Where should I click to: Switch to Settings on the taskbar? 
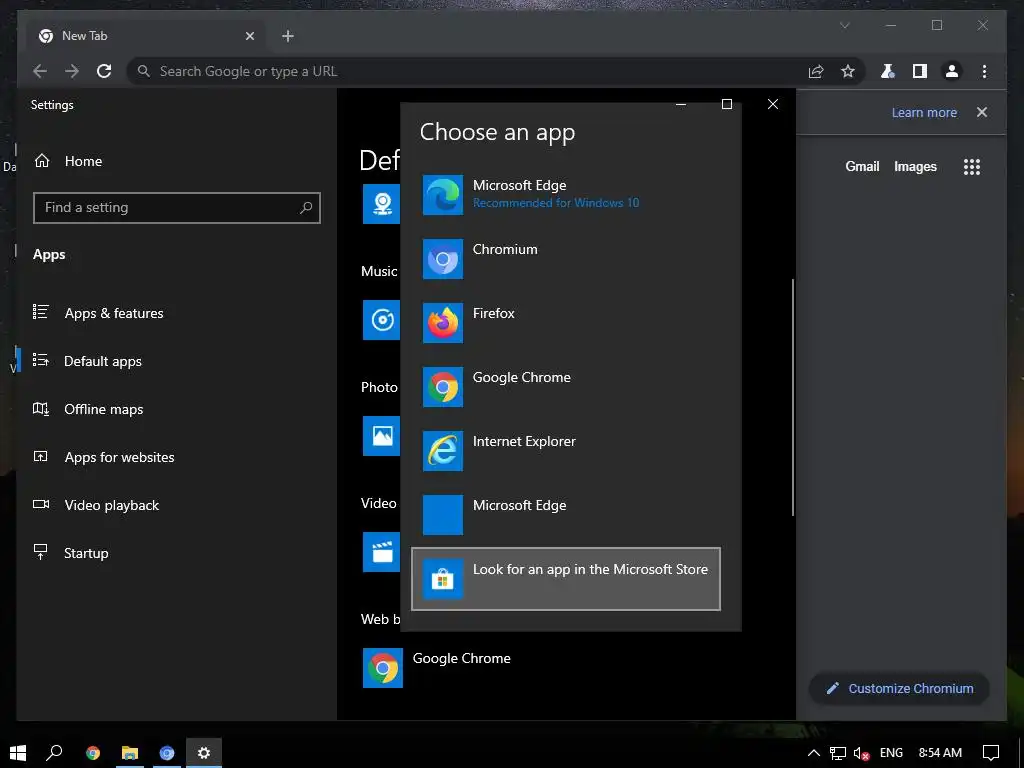(x=204, y=753)
